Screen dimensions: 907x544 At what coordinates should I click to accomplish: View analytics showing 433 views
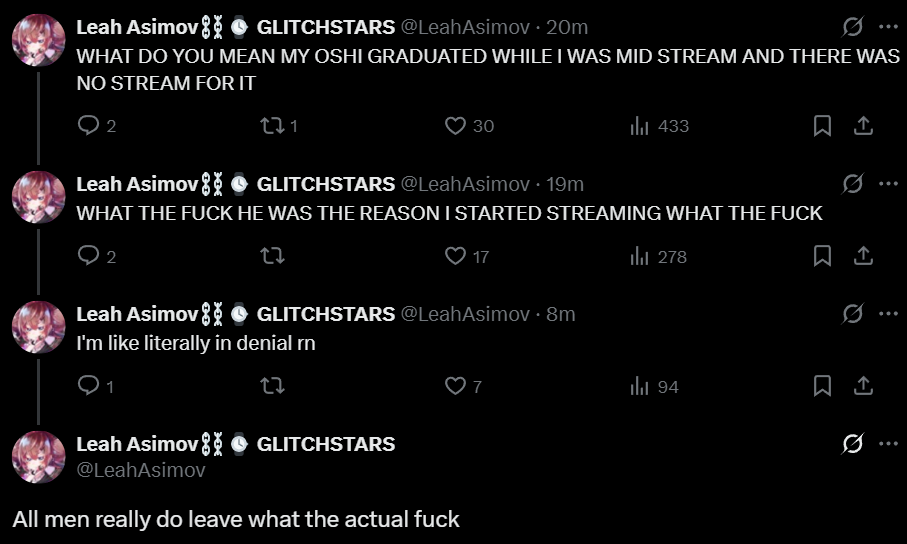[x=640, y=126]
